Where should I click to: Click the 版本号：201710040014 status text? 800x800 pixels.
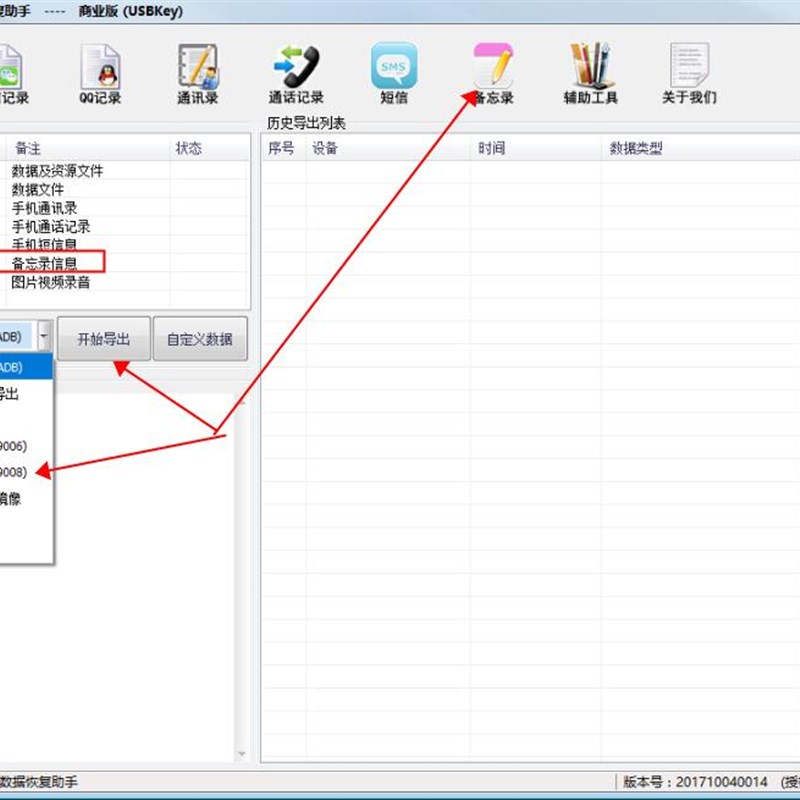[695, 782]
